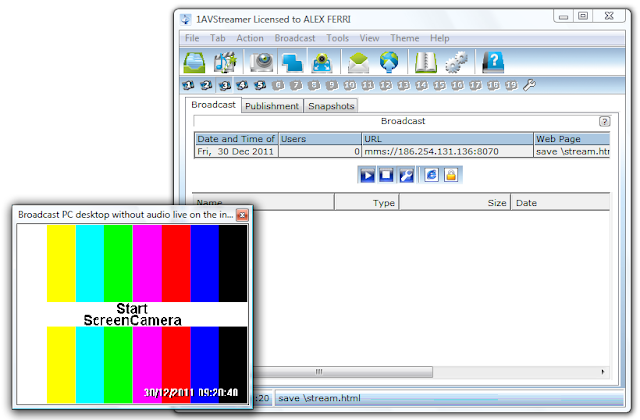Maximize the 1AVStreamer window

tap(583, 16)
